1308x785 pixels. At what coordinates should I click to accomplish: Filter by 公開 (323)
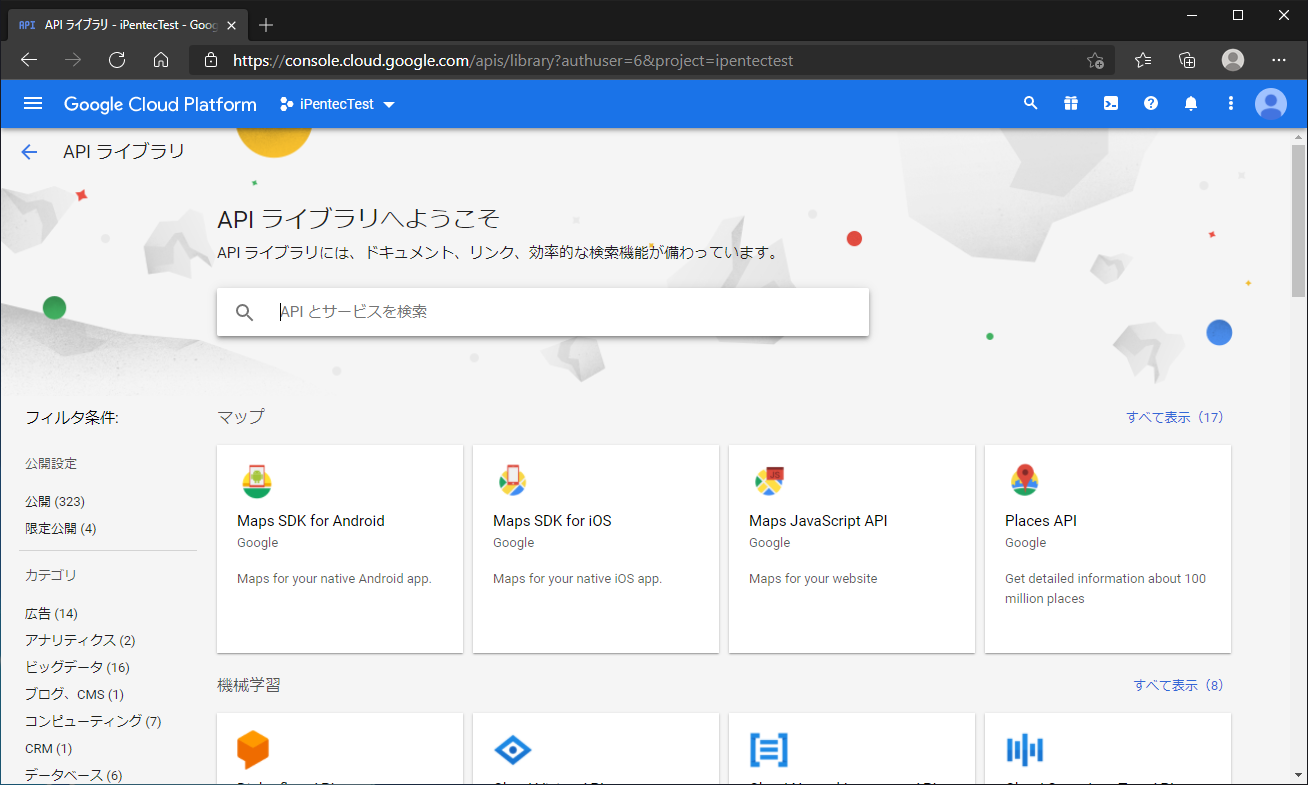coord(55,501)
